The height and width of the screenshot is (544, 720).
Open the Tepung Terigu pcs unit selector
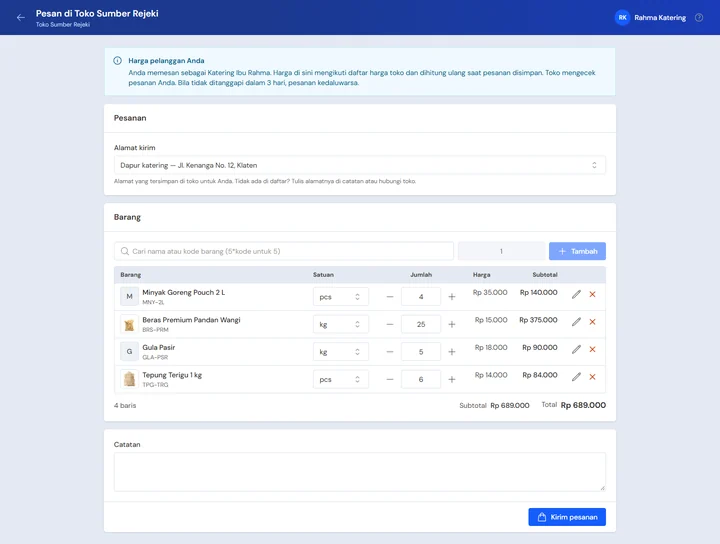341,379
